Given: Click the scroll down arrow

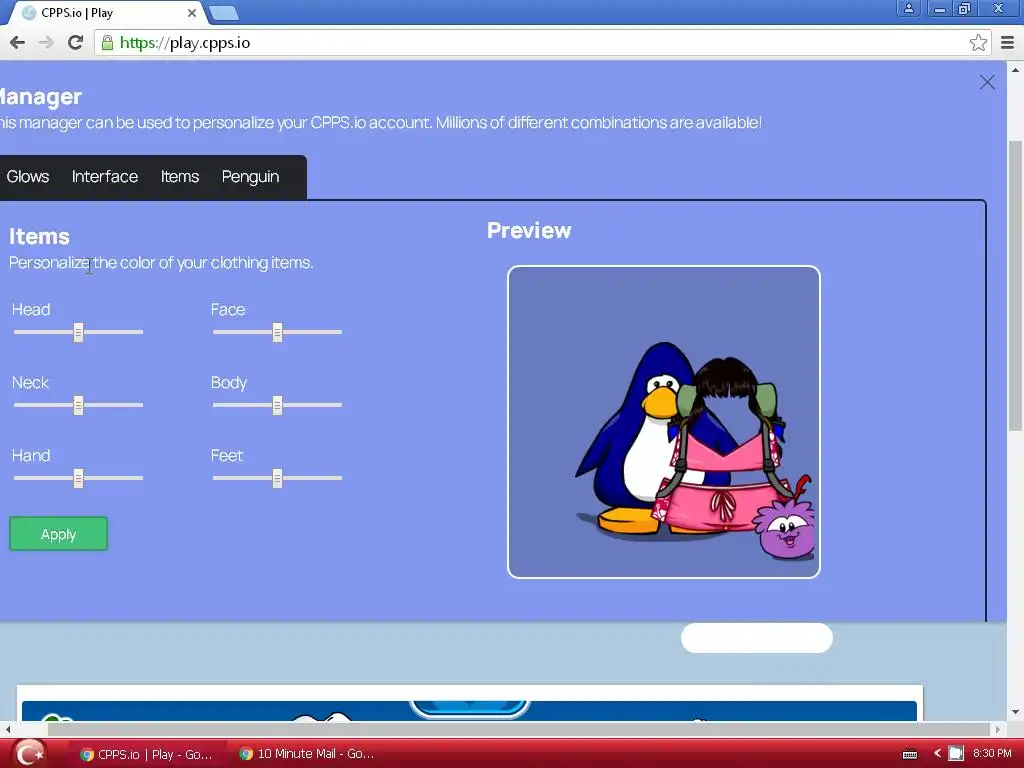Looking at the screenshot, I should coord(1015,712).
